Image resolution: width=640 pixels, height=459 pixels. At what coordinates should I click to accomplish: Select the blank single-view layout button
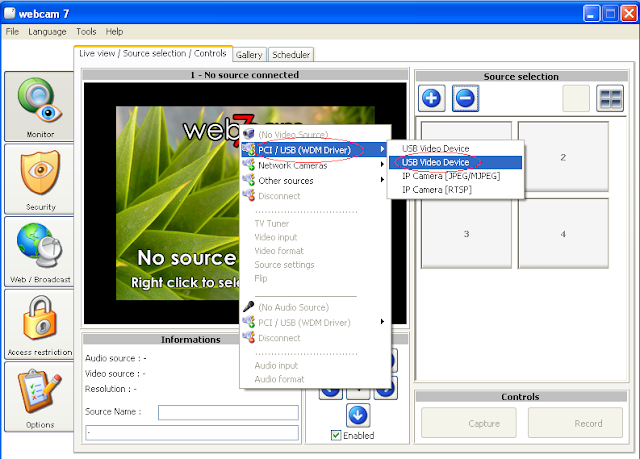pos(576,98)
